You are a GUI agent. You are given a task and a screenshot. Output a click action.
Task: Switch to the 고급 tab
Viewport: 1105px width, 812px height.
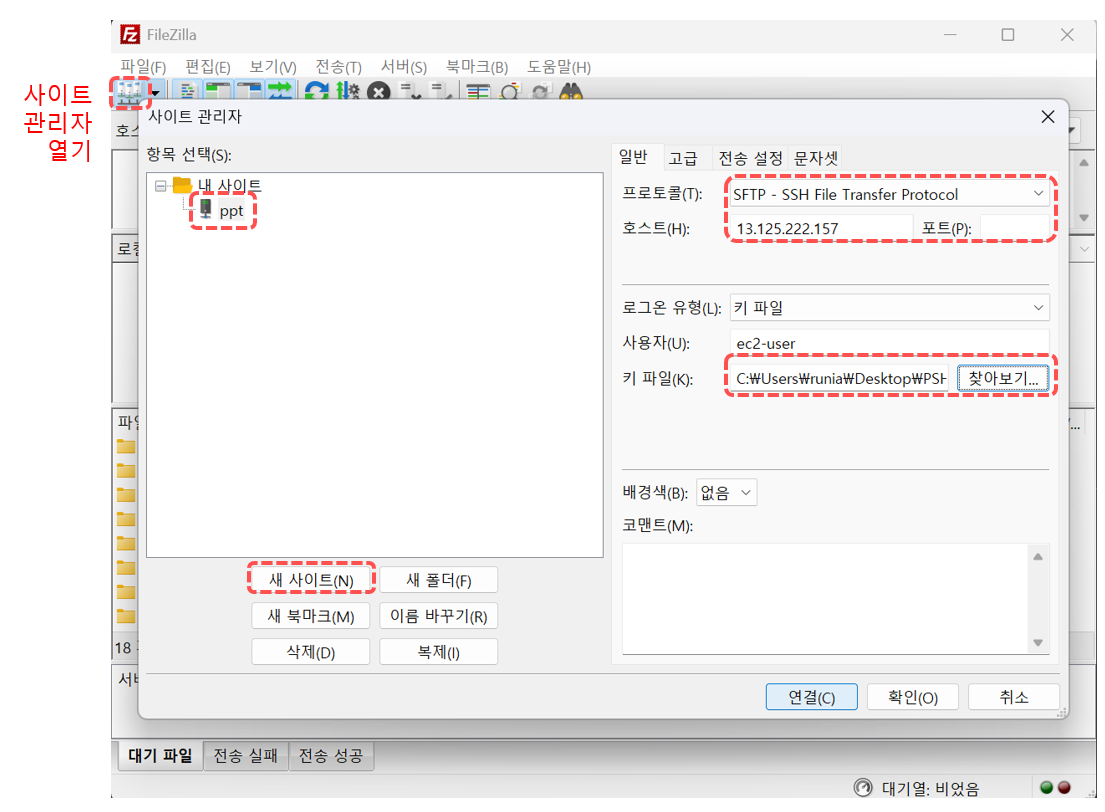pos(683,158)
